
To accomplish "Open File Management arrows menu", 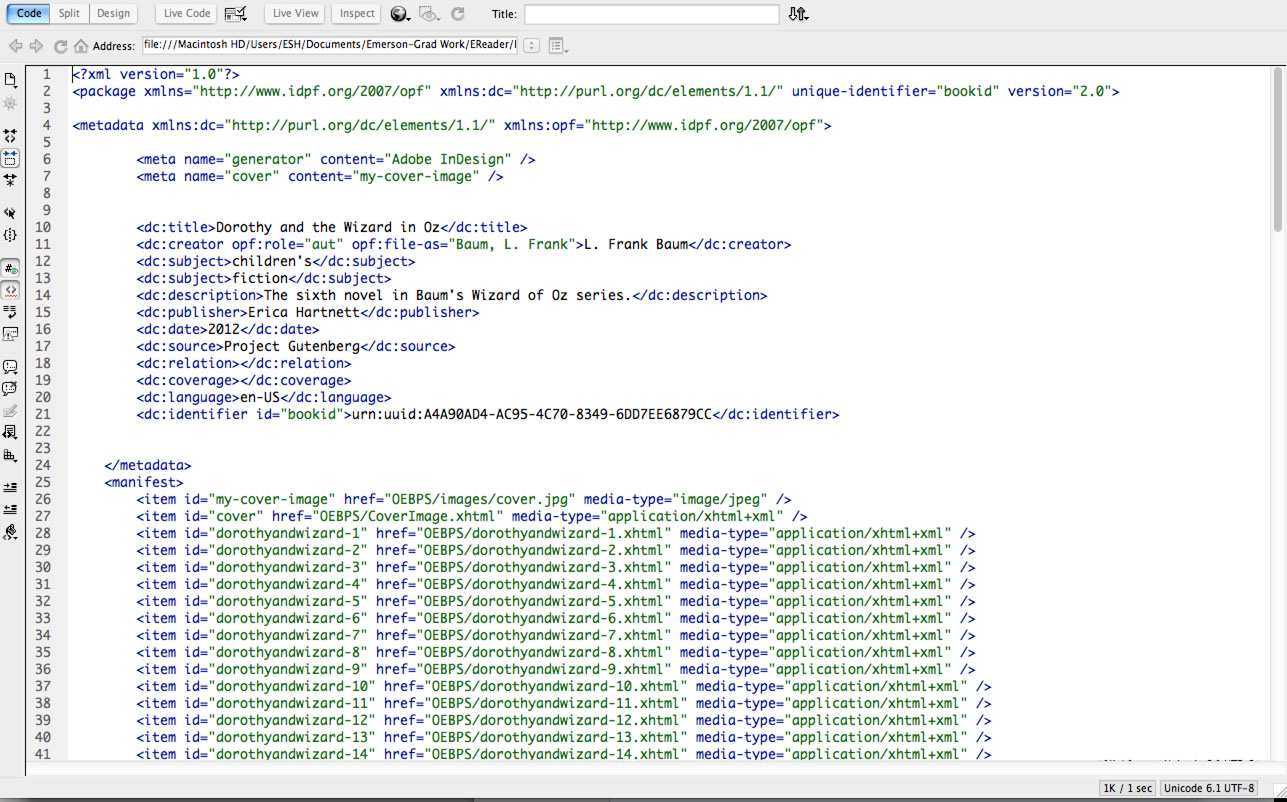I will (797, 14).
